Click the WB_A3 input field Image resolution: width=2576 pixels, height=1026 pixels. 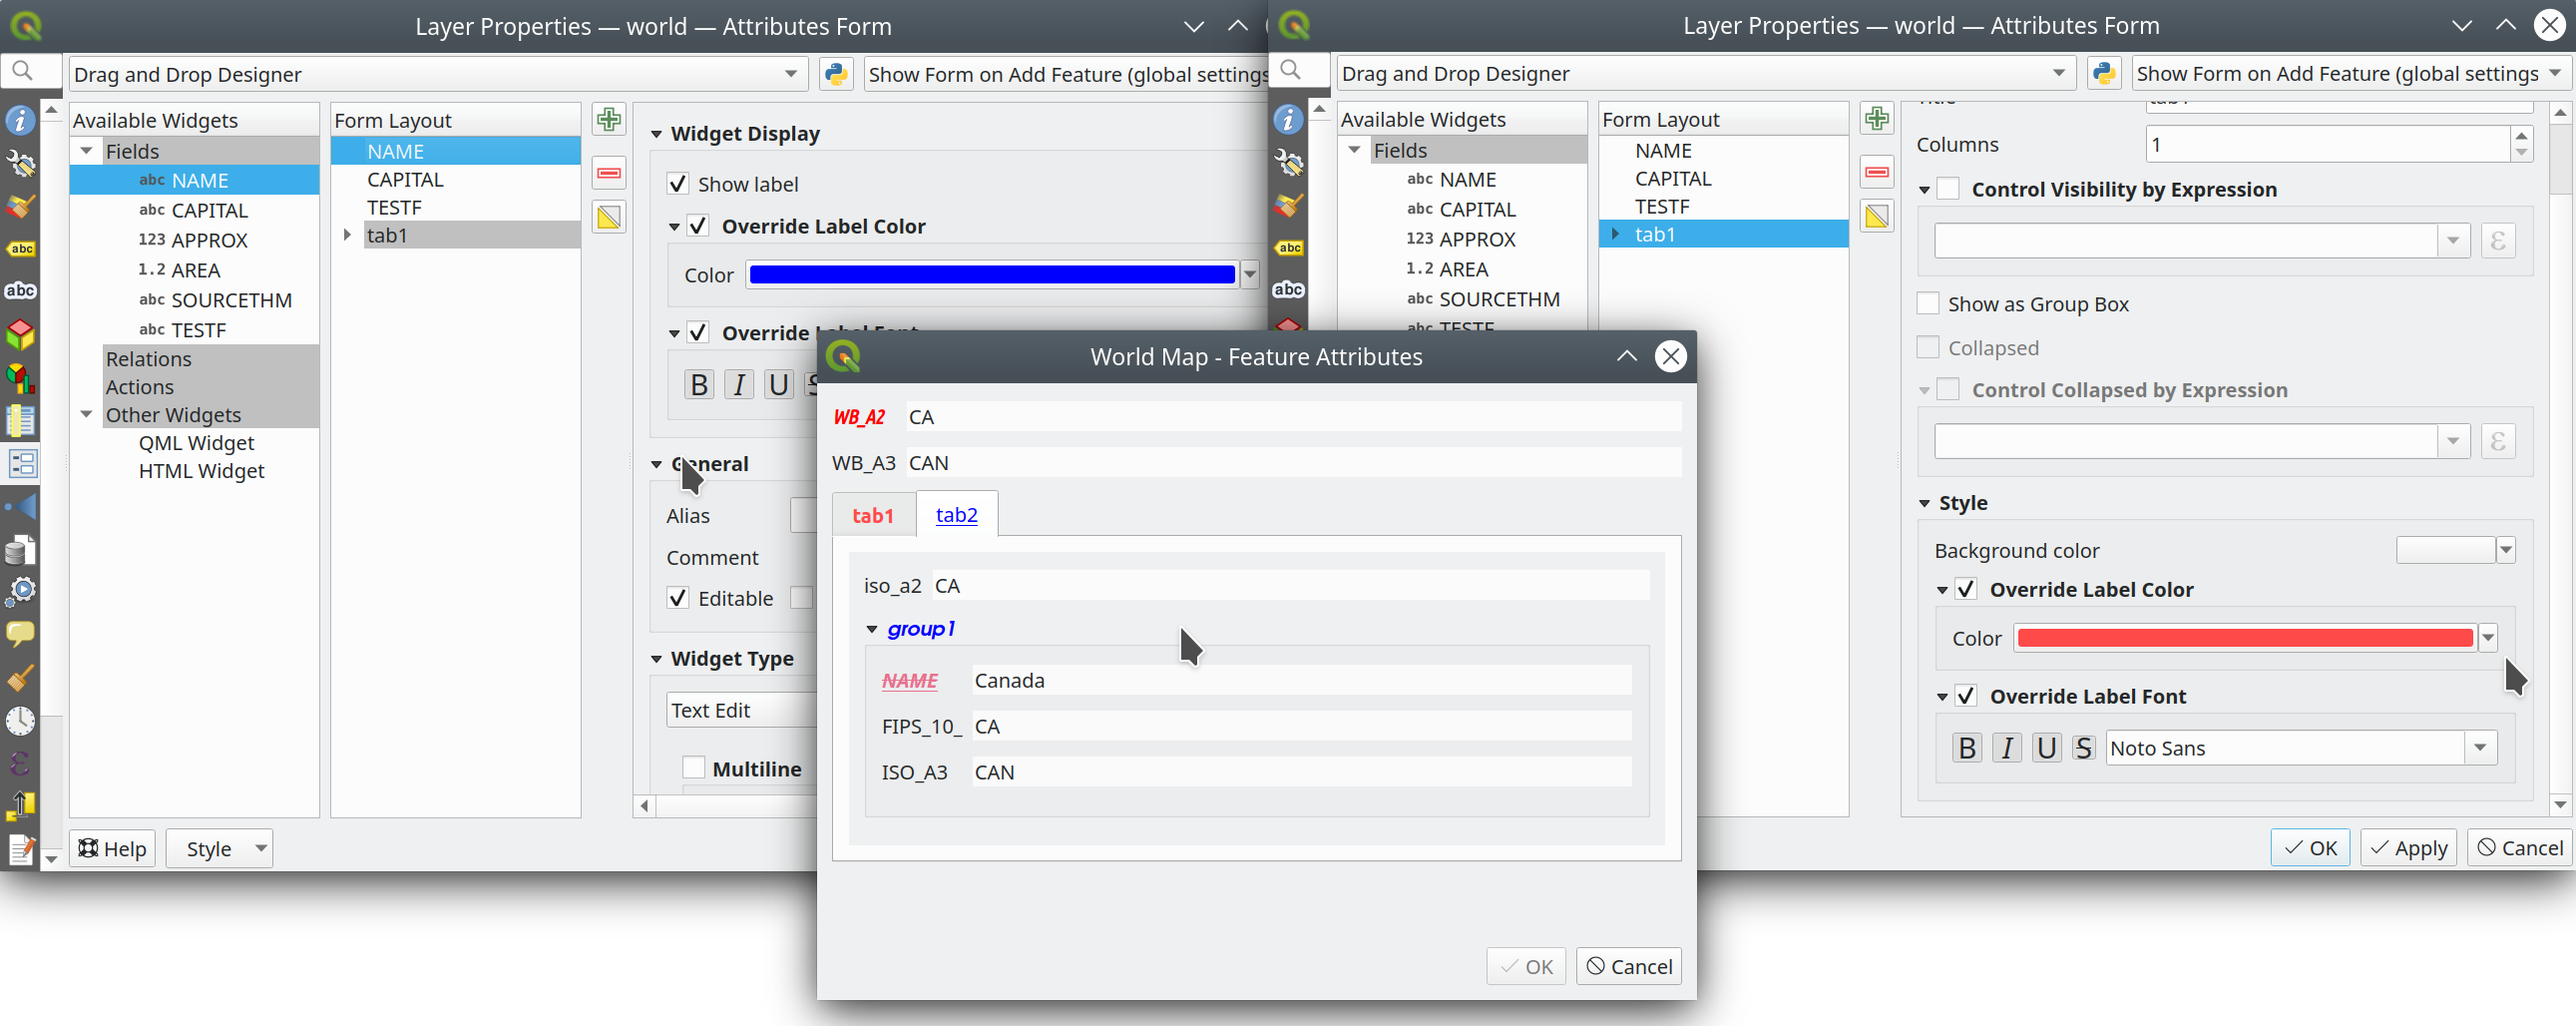point(1292,463)
